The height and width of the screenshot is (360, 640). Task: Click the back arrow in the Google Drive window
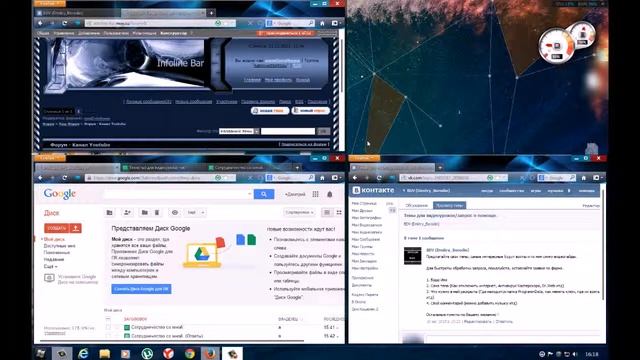pos(40,178)
